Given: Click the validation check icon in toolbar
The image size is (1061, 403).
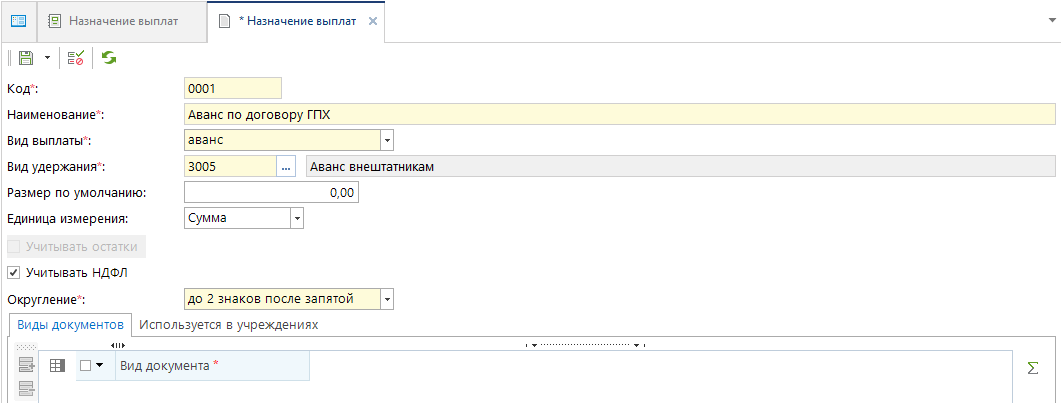Looking at the screenshot, I should pyautogui.click(x=76, y=59).
